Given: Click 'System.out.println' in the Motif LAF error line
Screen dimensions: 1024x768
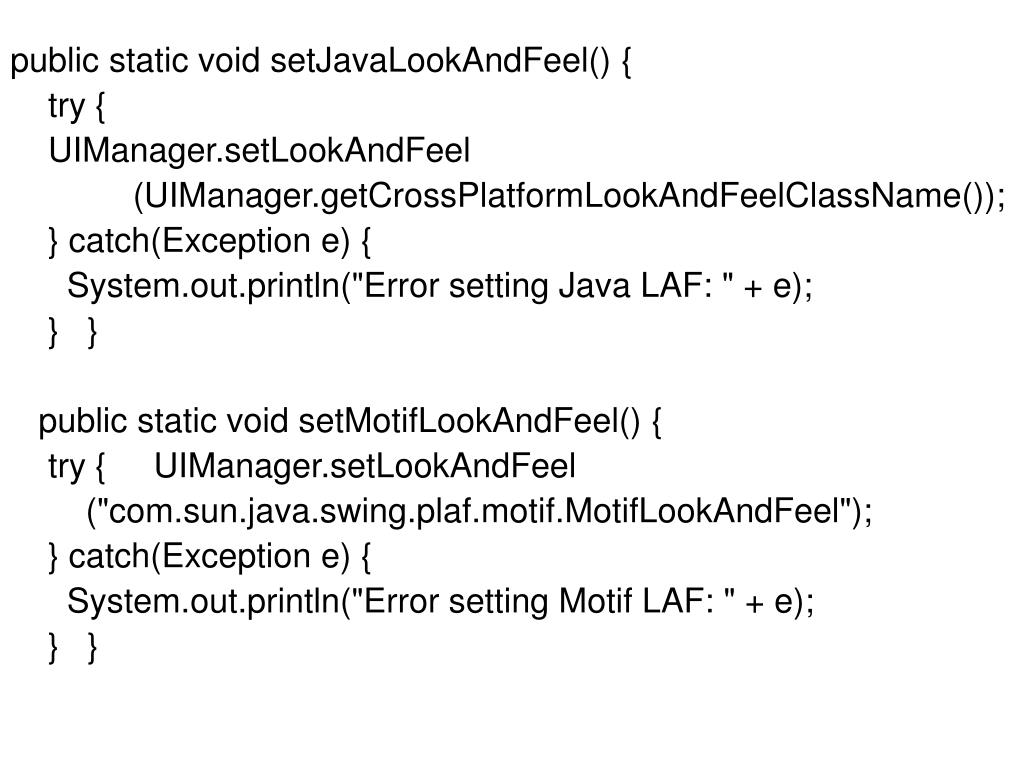Looking at the screenshot, I should (x=203, y=602).
